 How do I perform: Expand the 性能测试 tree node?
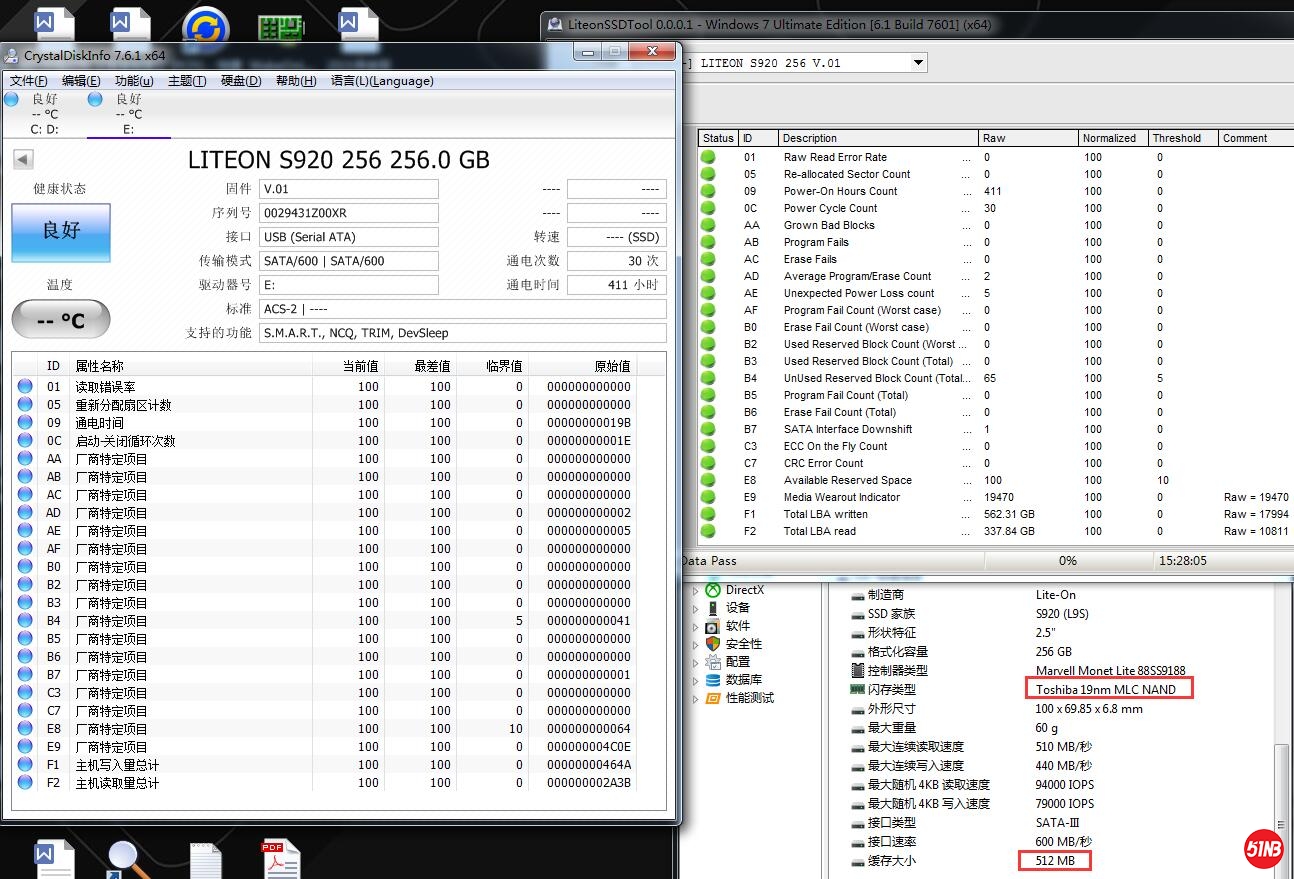696,698
